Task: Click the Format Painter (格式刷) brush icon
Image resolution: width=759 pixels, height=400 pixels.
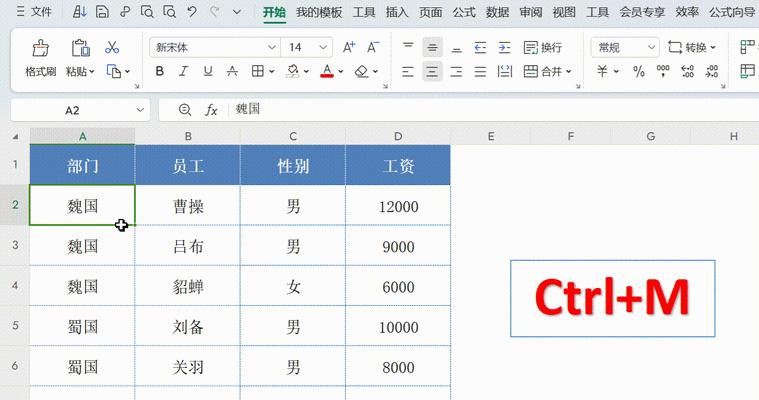Action: [x=41, y=48]
